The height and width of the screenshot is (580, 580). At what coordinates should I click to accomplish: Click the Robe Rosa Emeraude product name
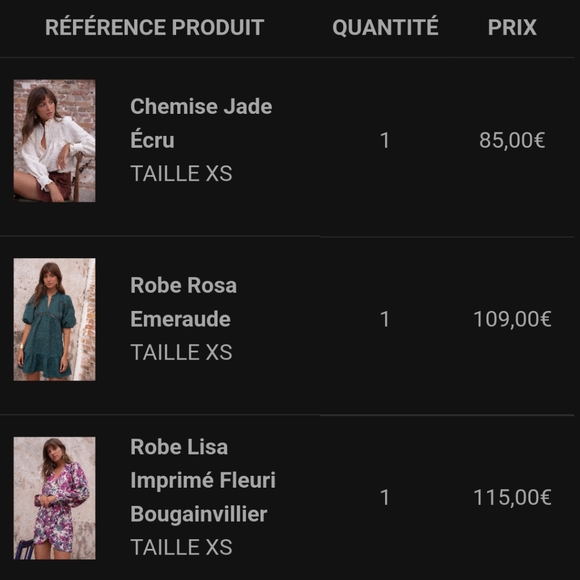click(x=183, y=302)
